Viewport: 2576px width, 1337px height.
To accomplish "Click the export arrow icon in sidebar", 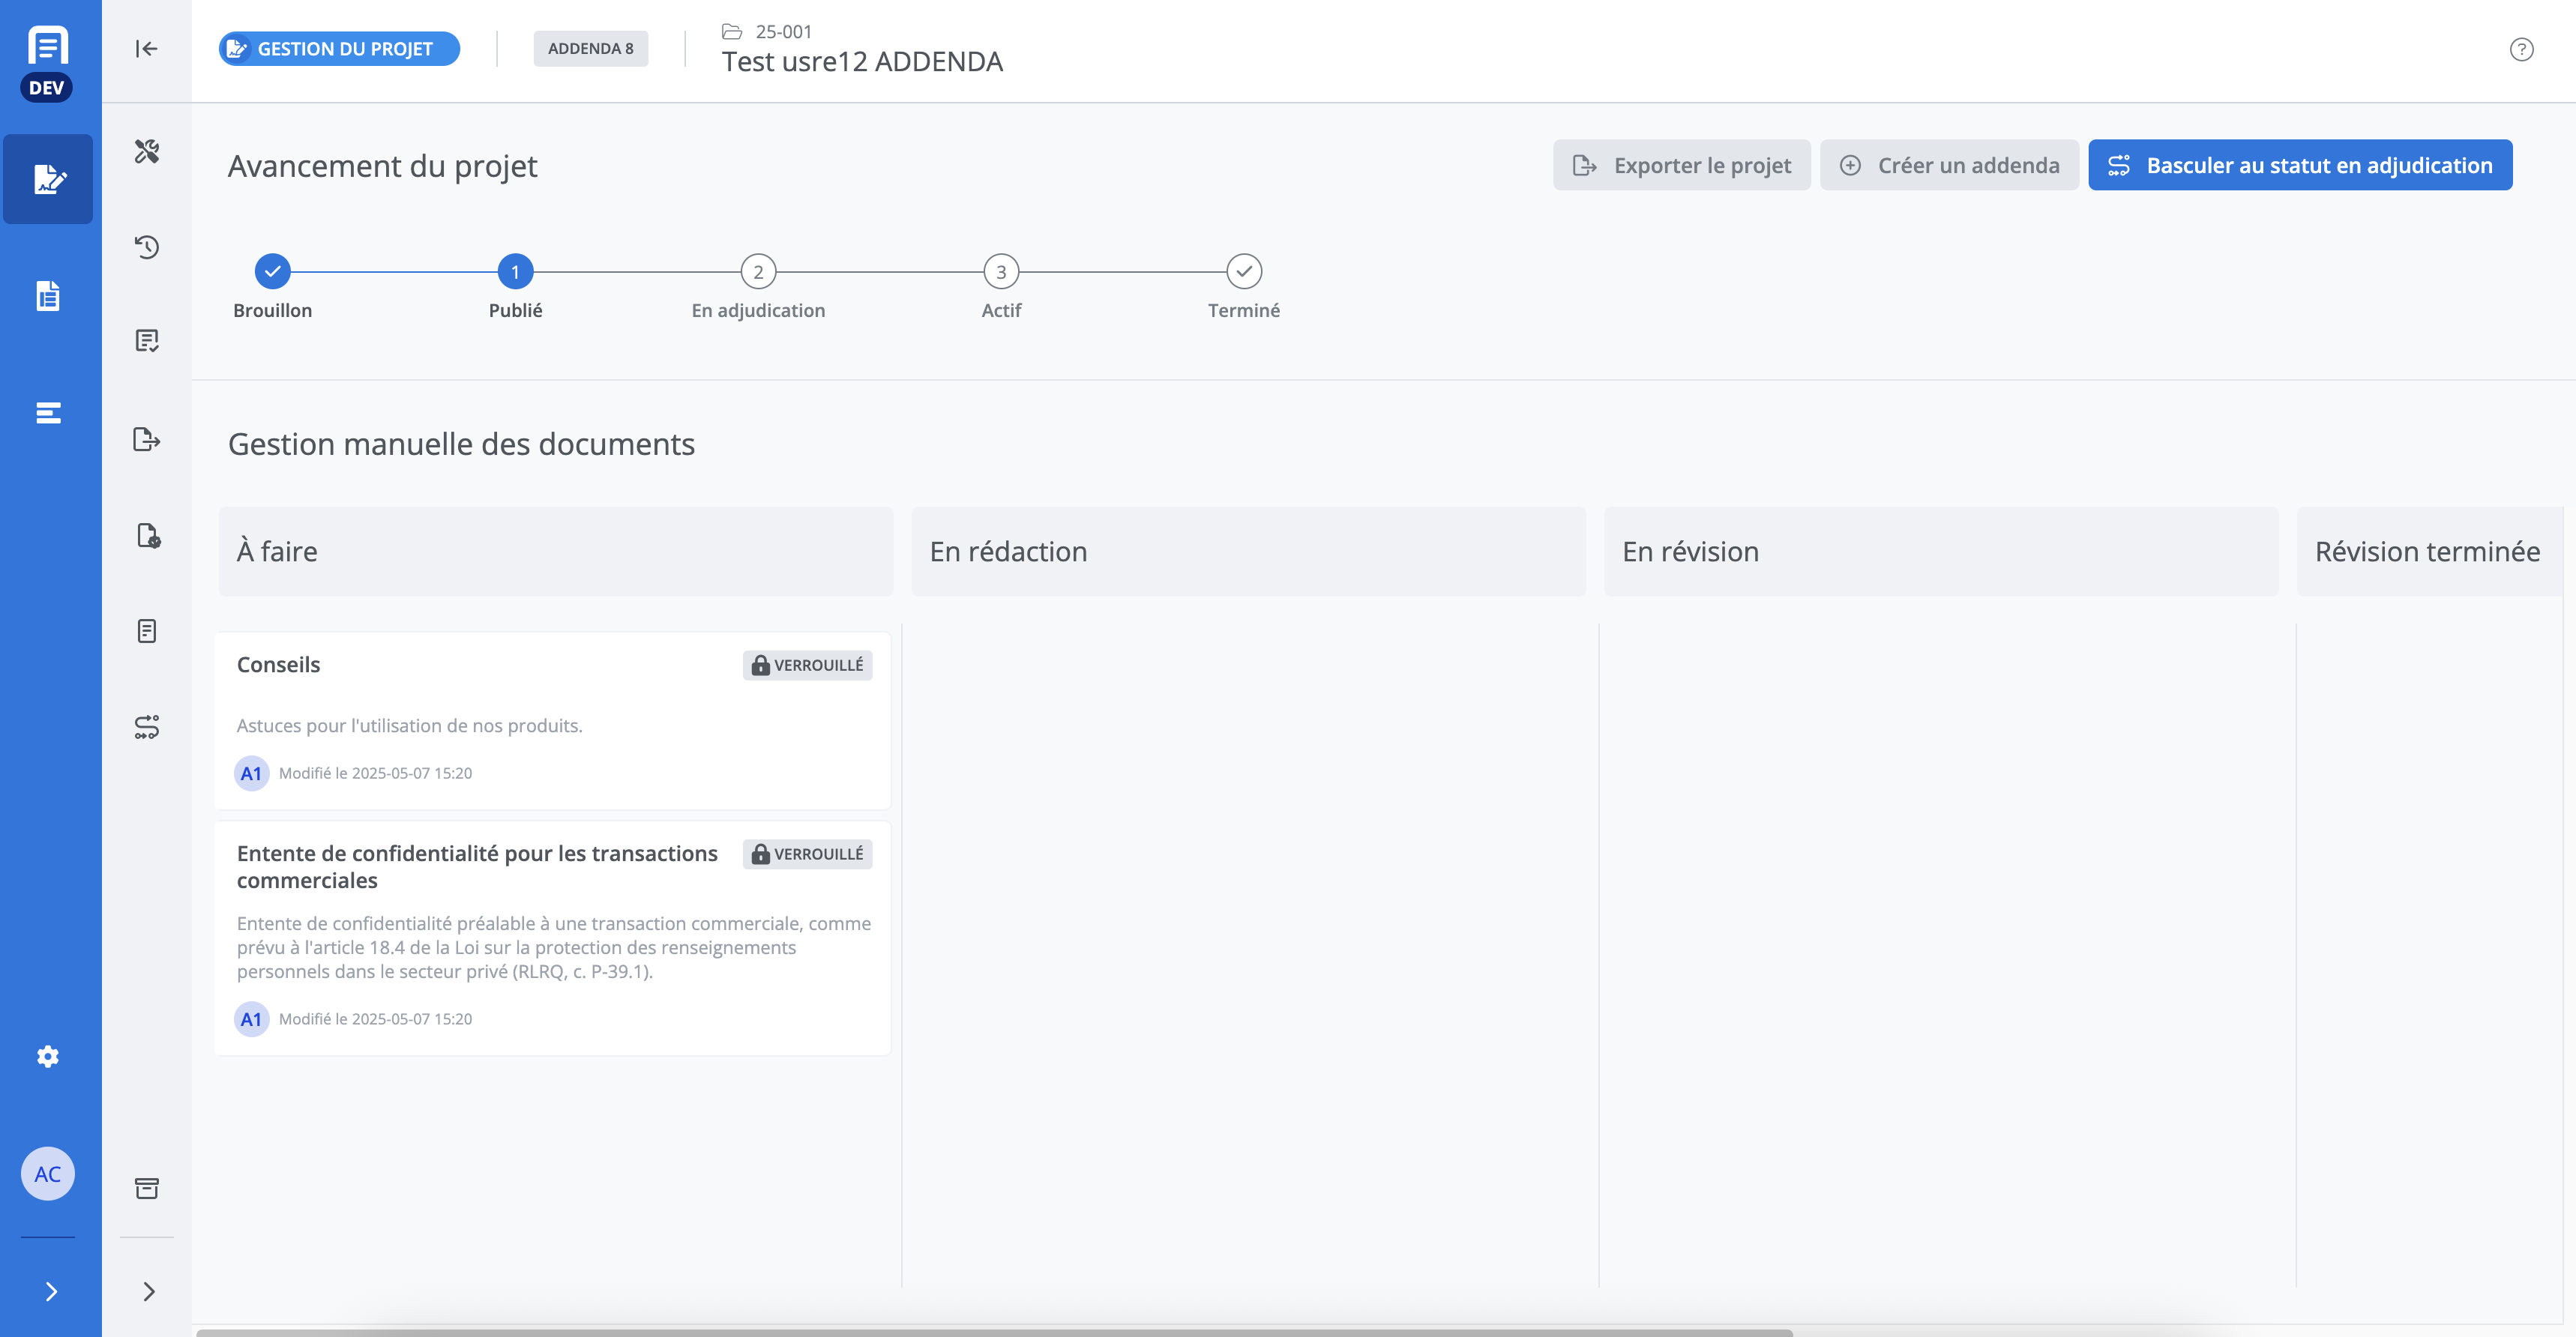I will (147, 439).
